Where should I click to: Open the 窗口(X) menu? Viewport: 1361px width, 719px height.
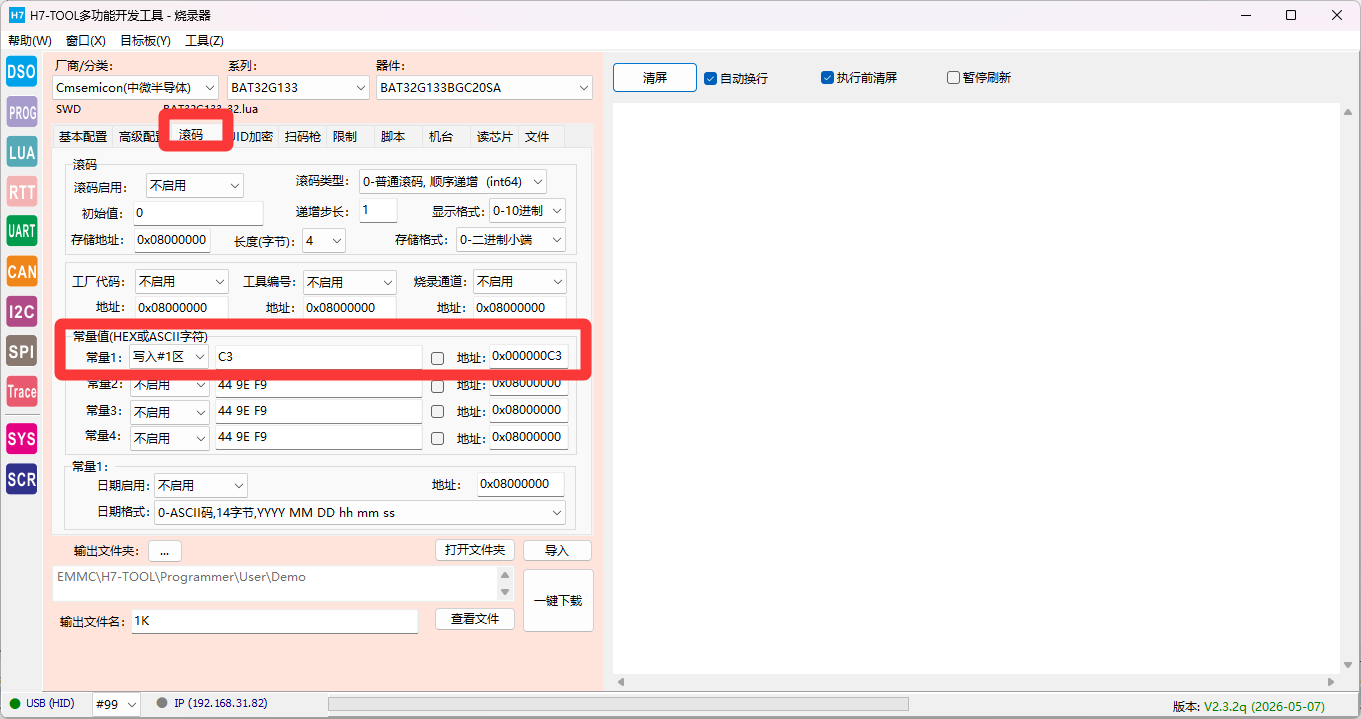pyautogui.click(x=86, y=41)
